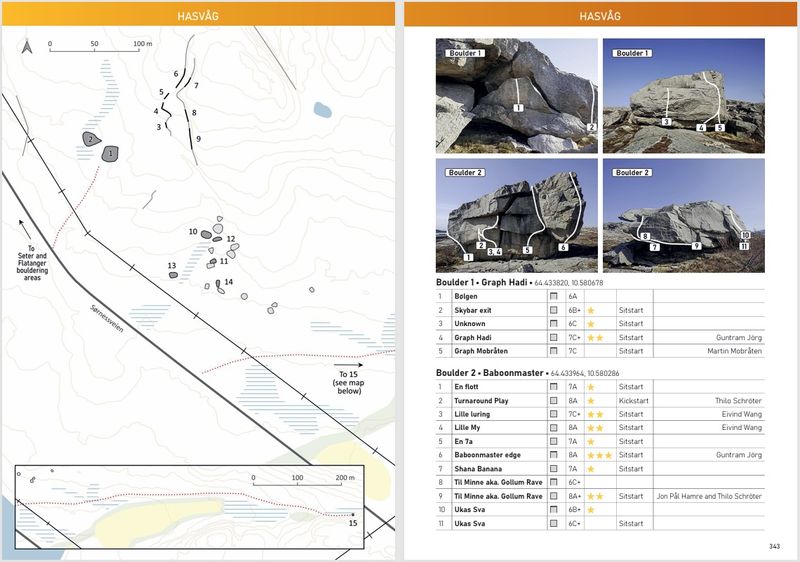Open Boulder 2 photo with routes 1 to 6
Screen dimensions: 800x562
pos(516,215)
